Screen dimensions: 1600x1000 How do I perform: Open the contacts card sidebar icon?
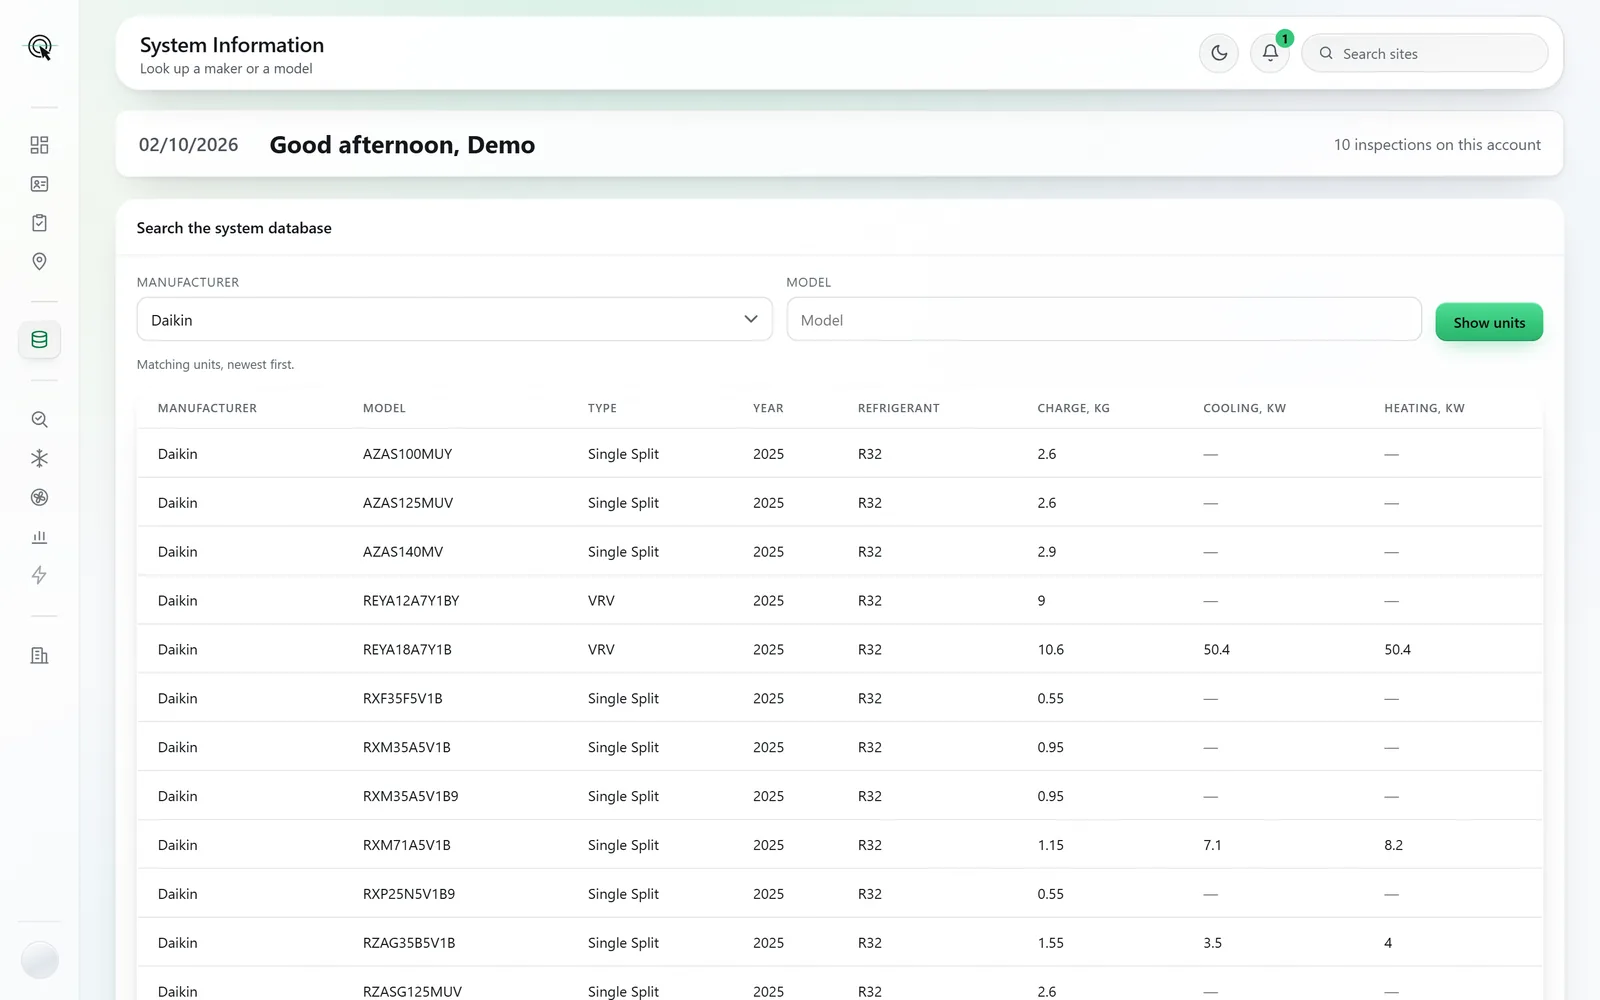[39, 184]
